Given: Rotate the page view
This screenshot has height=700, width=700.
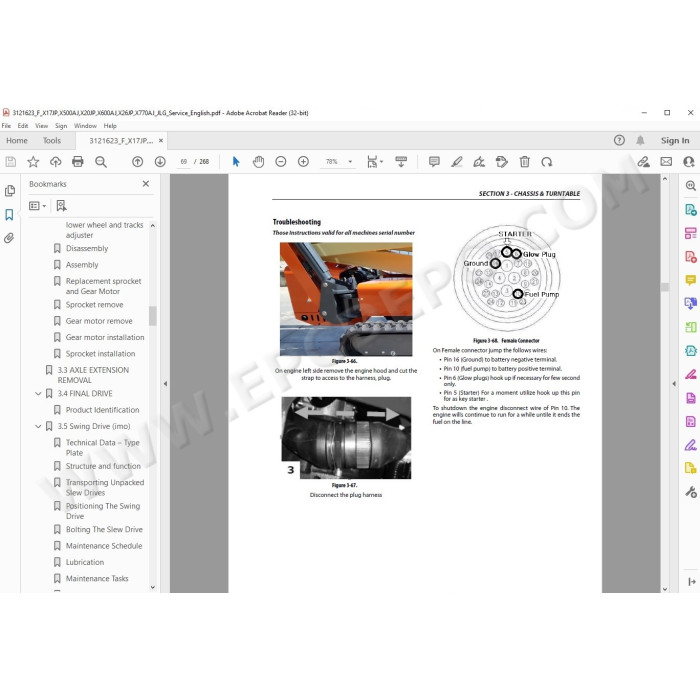Looking at the screenshot, I should pyautogui.click(x=547, y=162).
